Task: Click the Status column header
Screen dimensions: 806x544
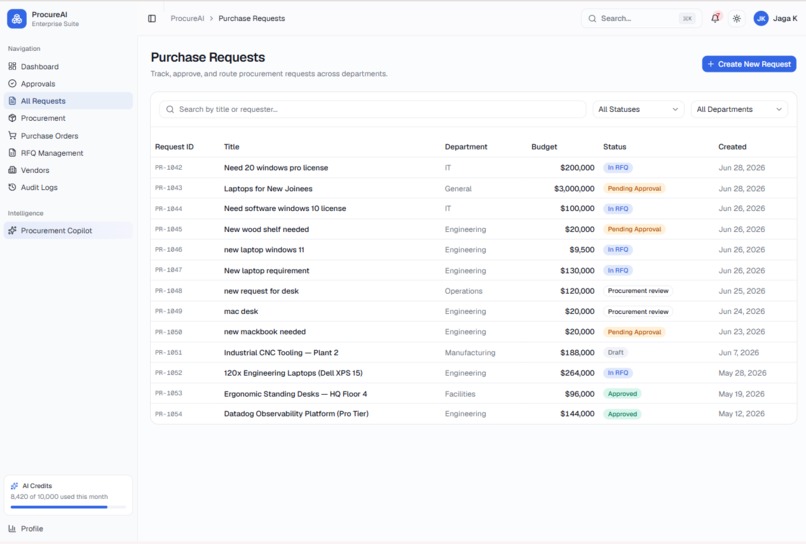Action: (614, 147)
